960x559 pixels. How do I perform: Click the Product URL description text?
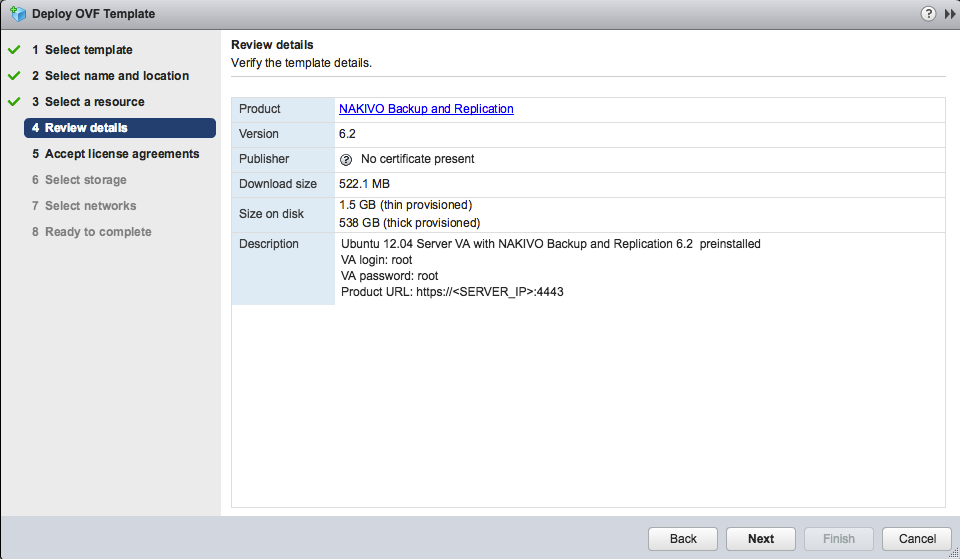[452, 292]
